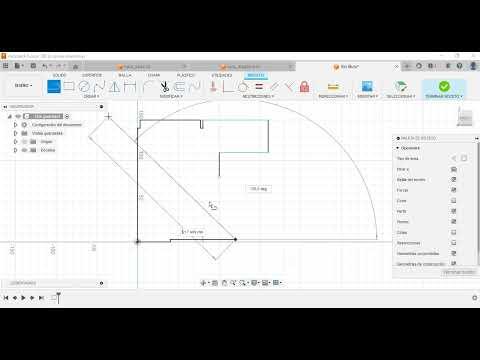Screen dimensions: 480x360
Task: Click the Save icon
Action: 33,66
